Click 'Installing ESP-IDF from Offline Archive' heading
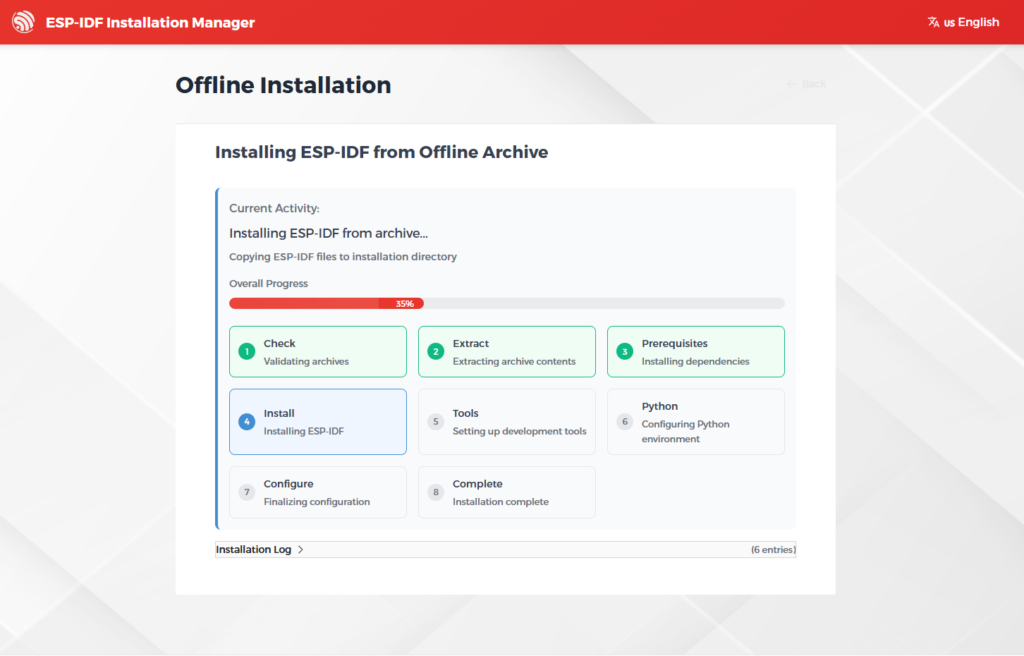 pyautogui.click(x=381, y=152)
